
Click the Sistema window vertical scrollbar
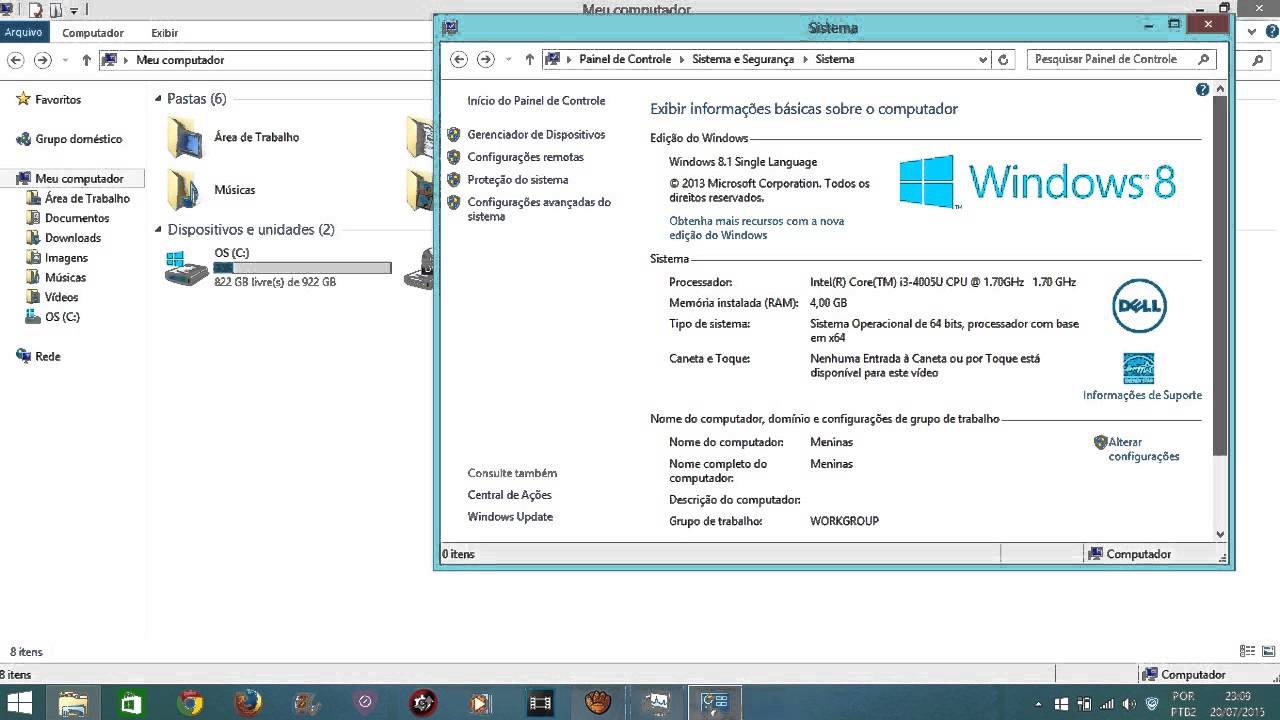(x=1220, y=276)
